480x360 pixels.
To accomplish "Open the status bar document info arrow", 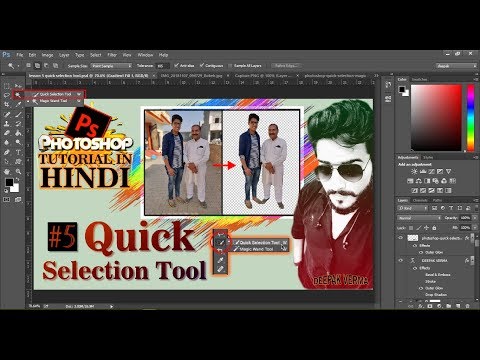I will [111, 306].
